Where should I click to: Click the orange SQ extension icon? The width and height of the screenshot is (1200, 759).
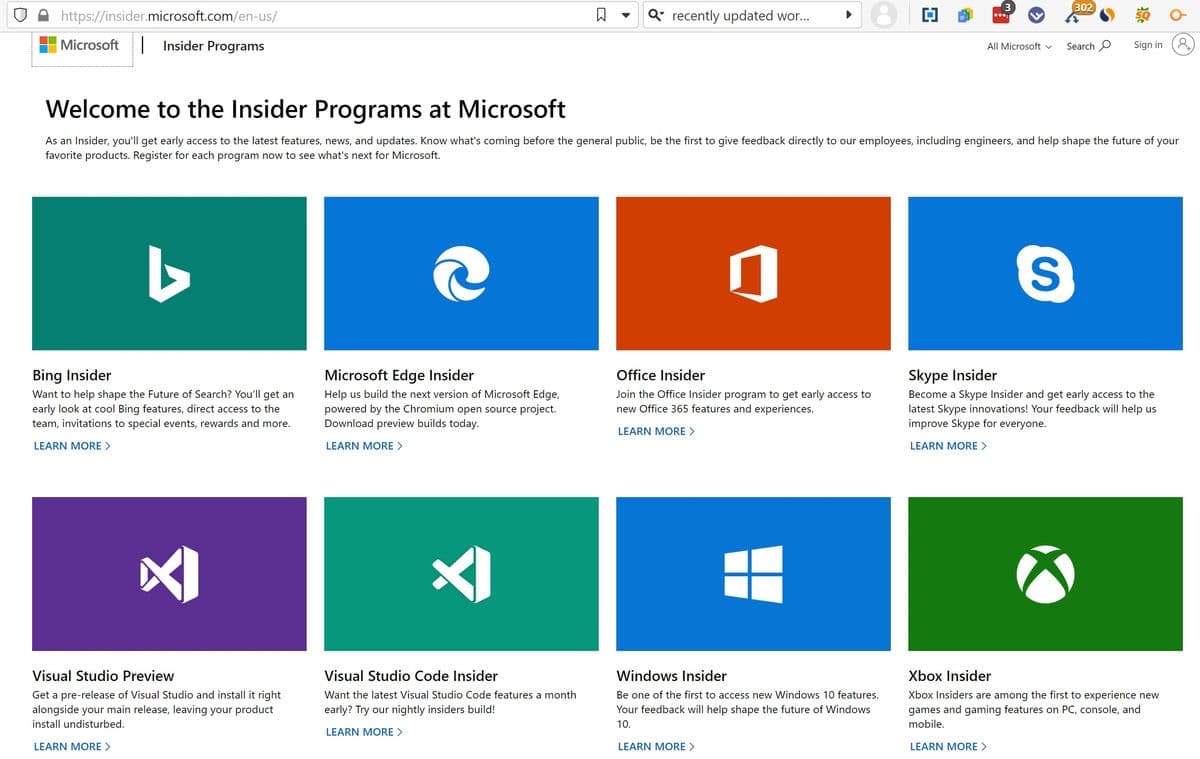coord(1143,15)
